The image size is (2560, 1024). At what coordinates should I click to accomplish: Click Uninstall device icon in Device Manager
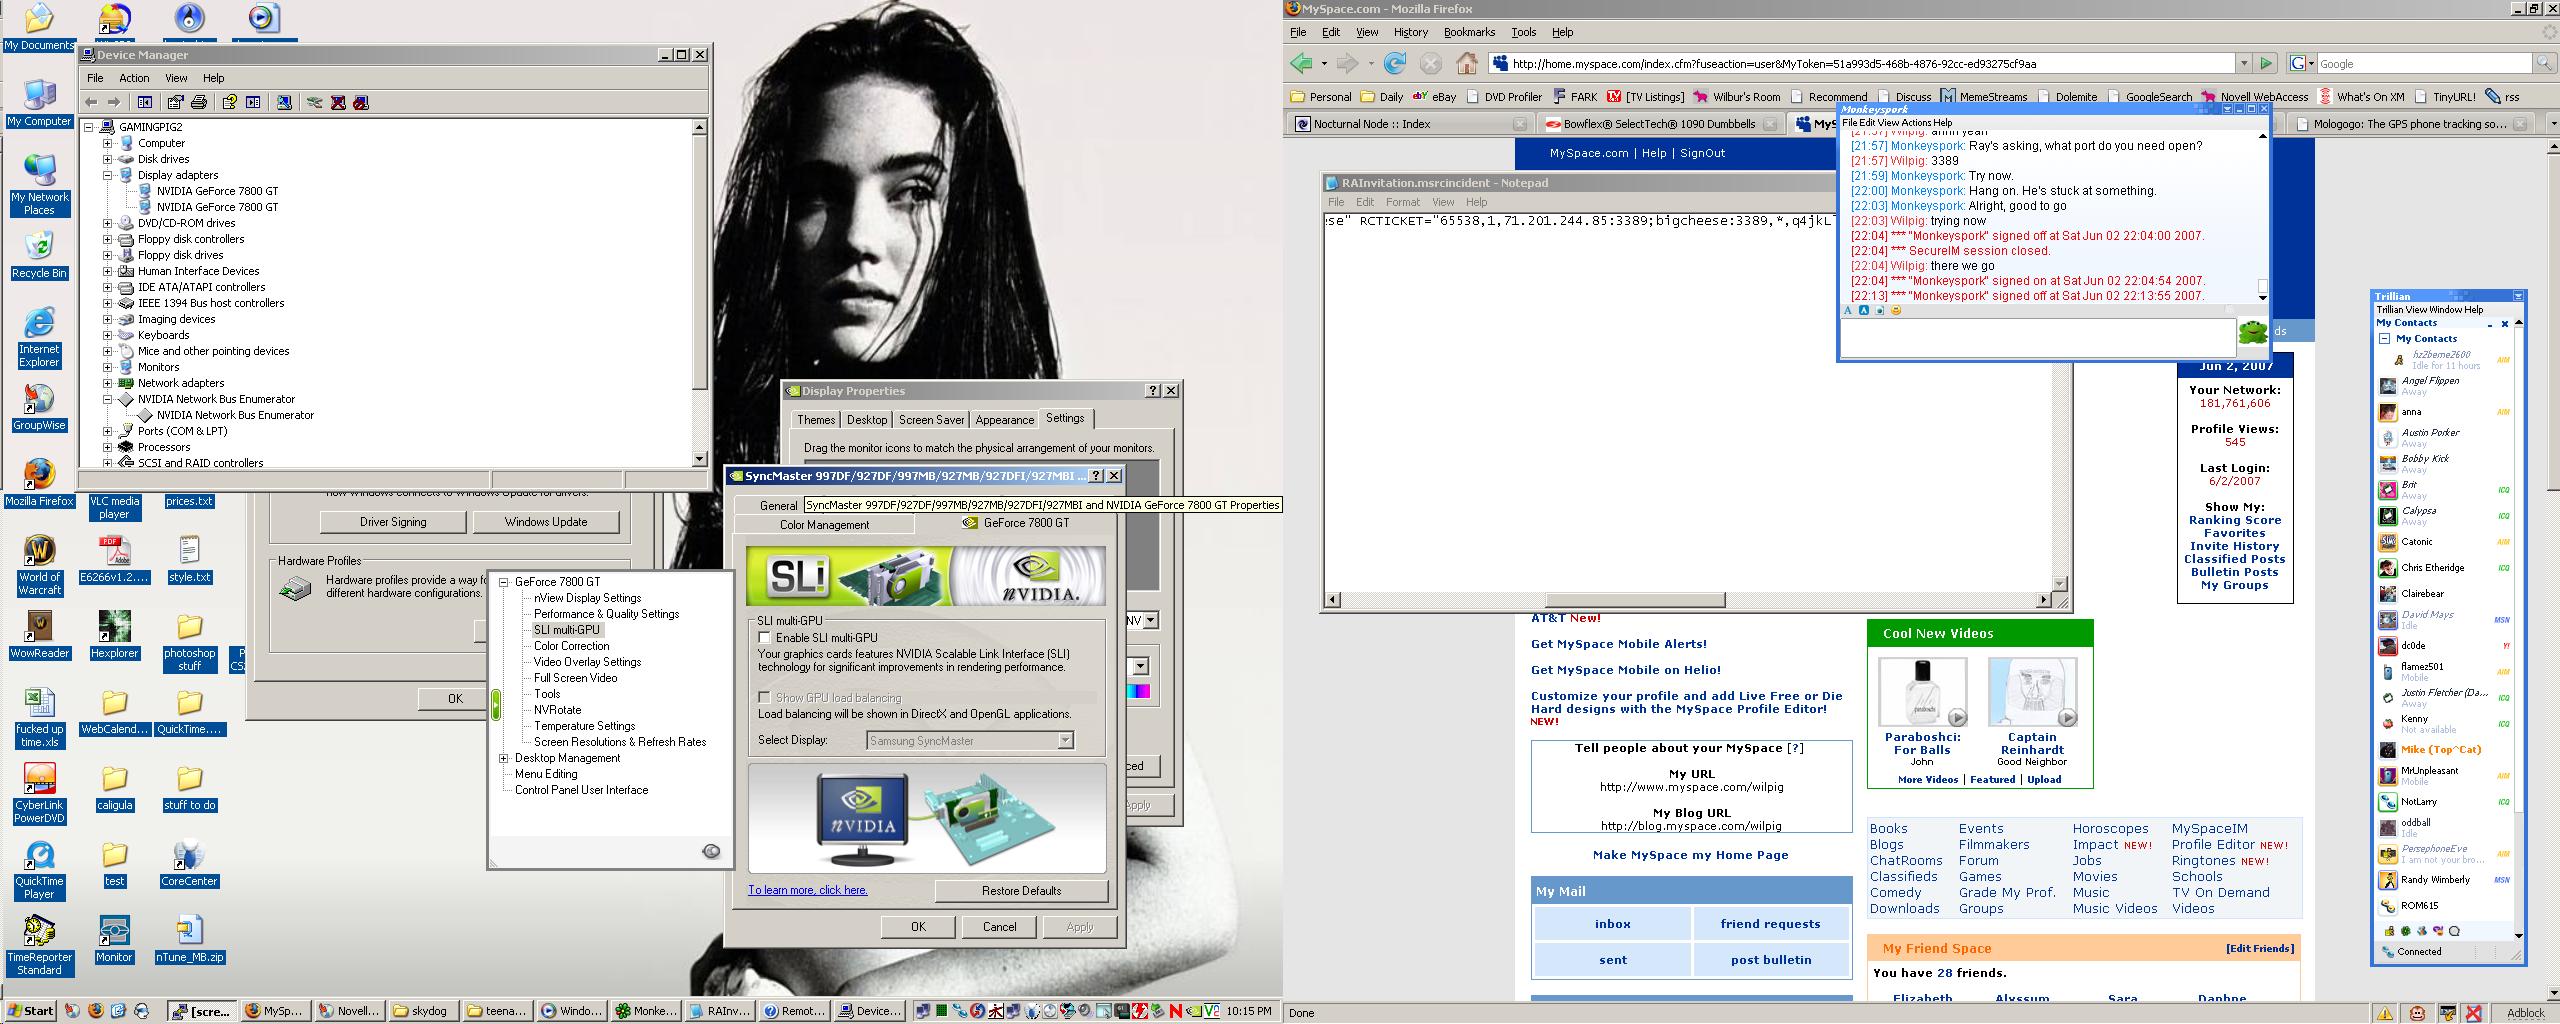[338, 102]
